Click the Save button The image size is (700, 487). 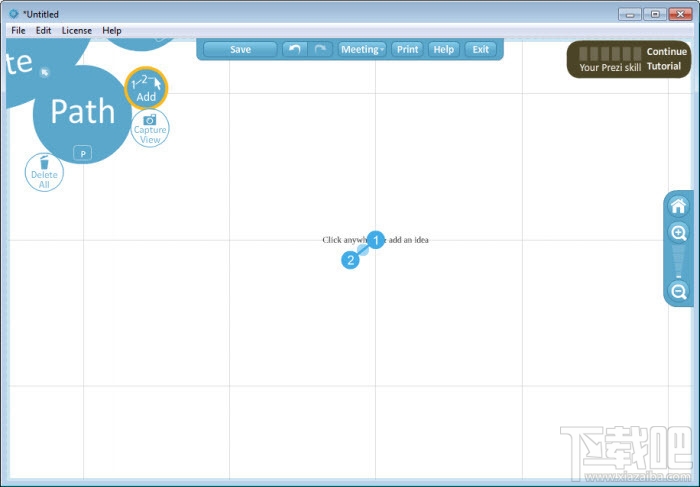(240, 50)
